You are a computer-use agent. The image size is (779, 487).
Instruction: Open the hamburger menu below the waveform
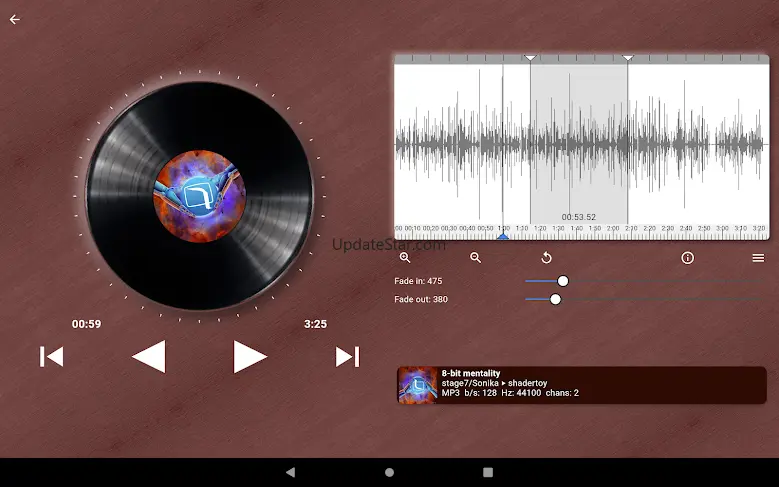(758, 258)
